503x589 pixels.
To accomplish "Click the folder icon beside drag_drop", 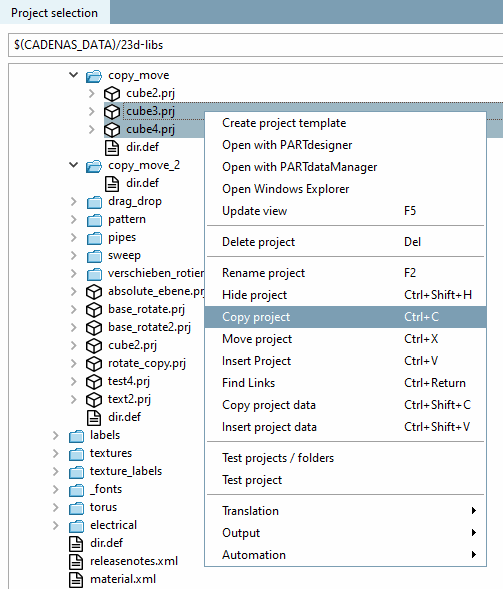I will 94,202.
